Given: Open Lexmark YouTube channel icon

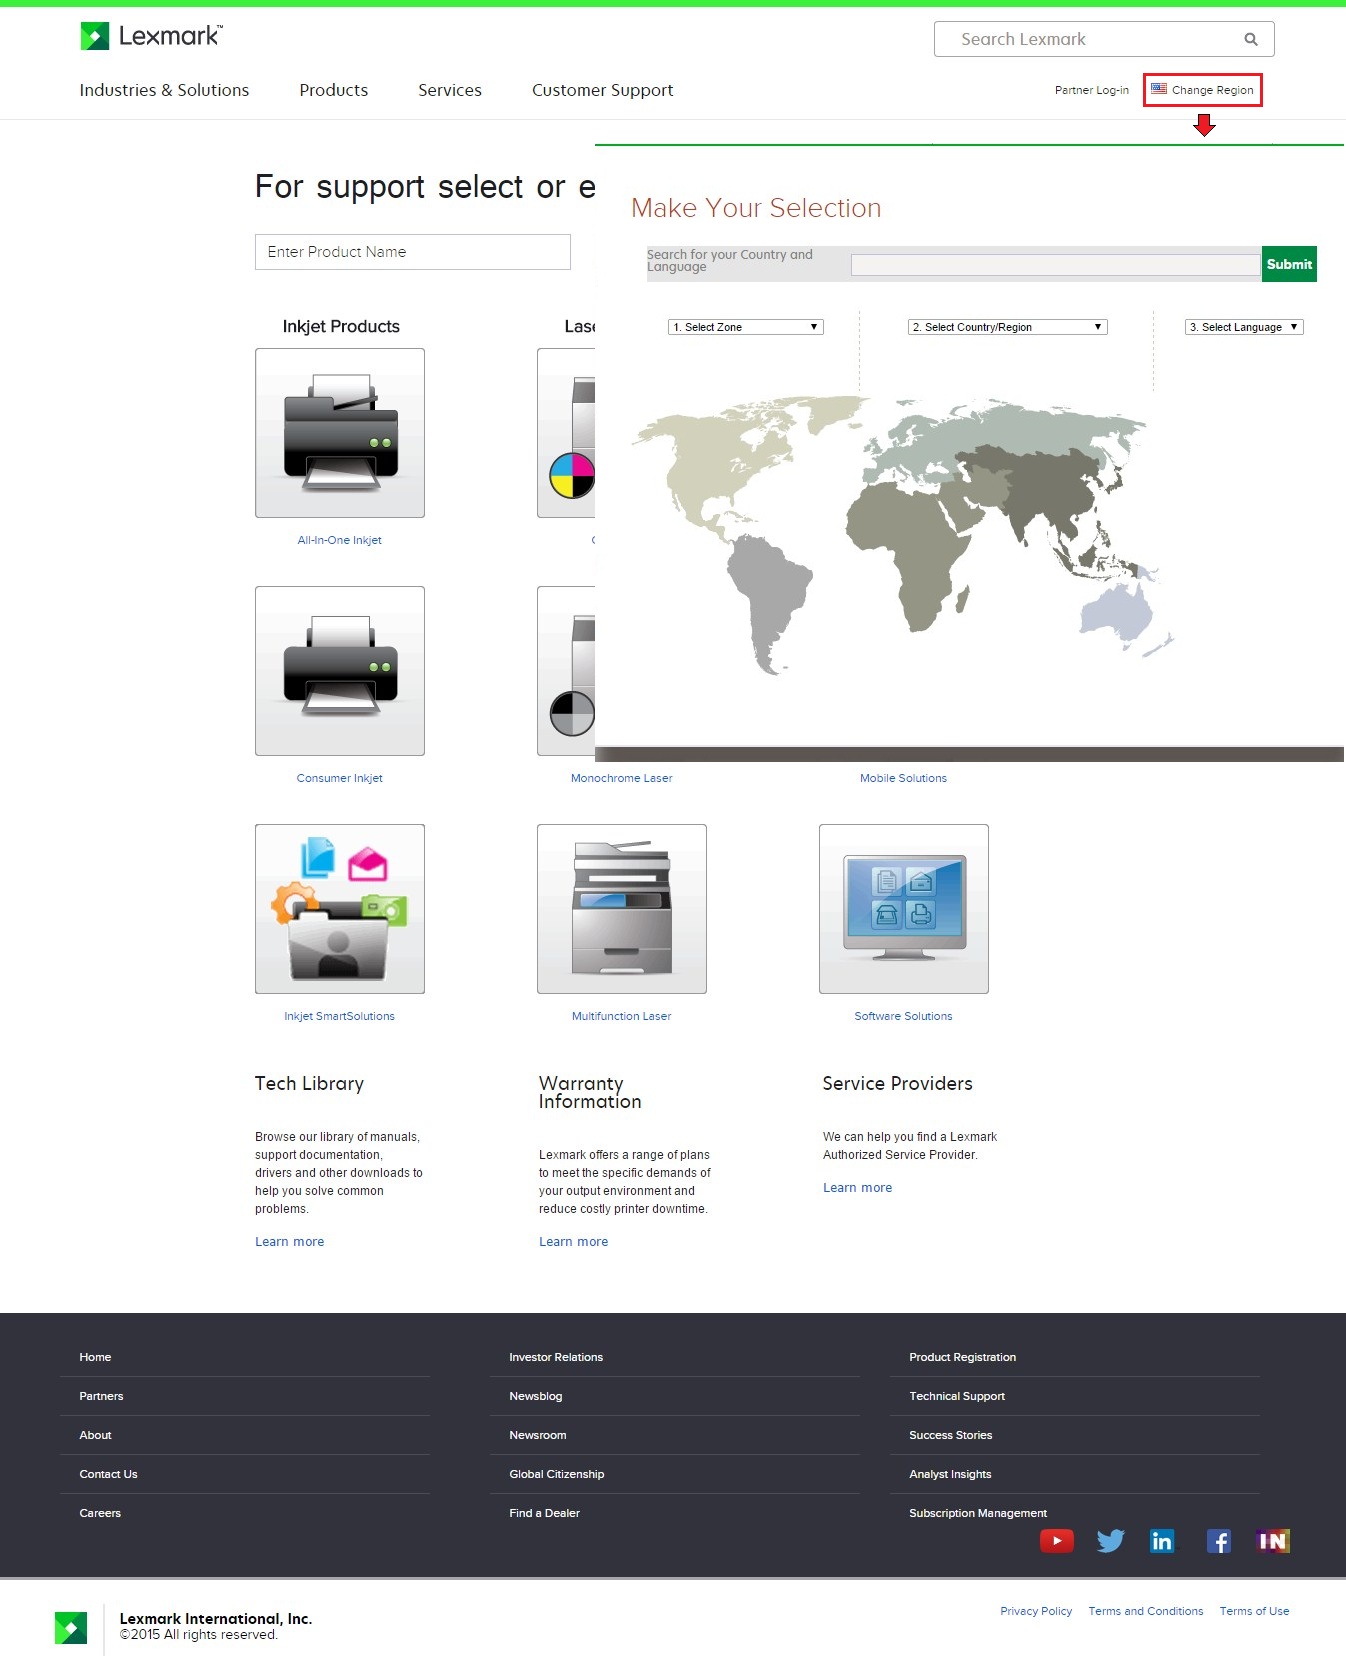Looking at the screenshot, I should click(1057, 1541).
